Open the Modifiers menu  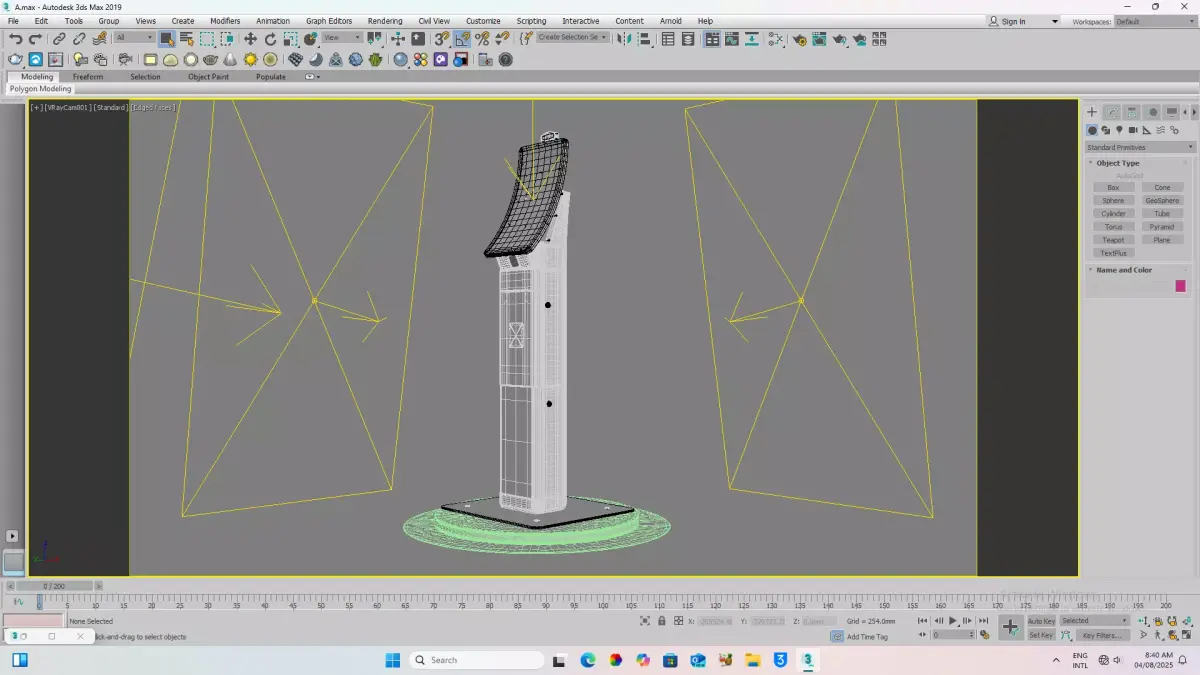click(225, 21)
